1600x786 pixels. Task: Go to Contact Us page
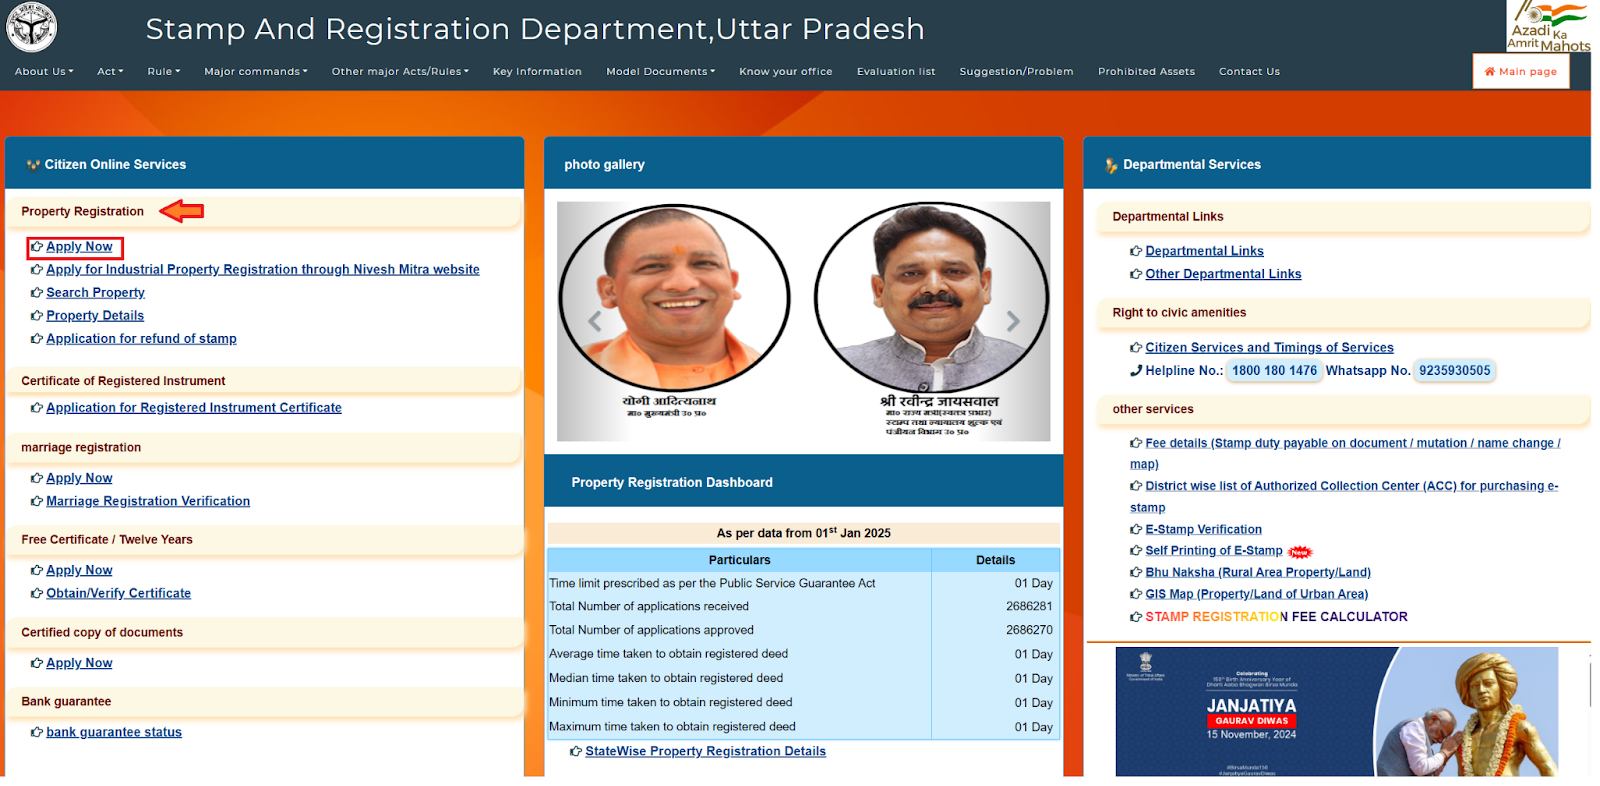1249,72
